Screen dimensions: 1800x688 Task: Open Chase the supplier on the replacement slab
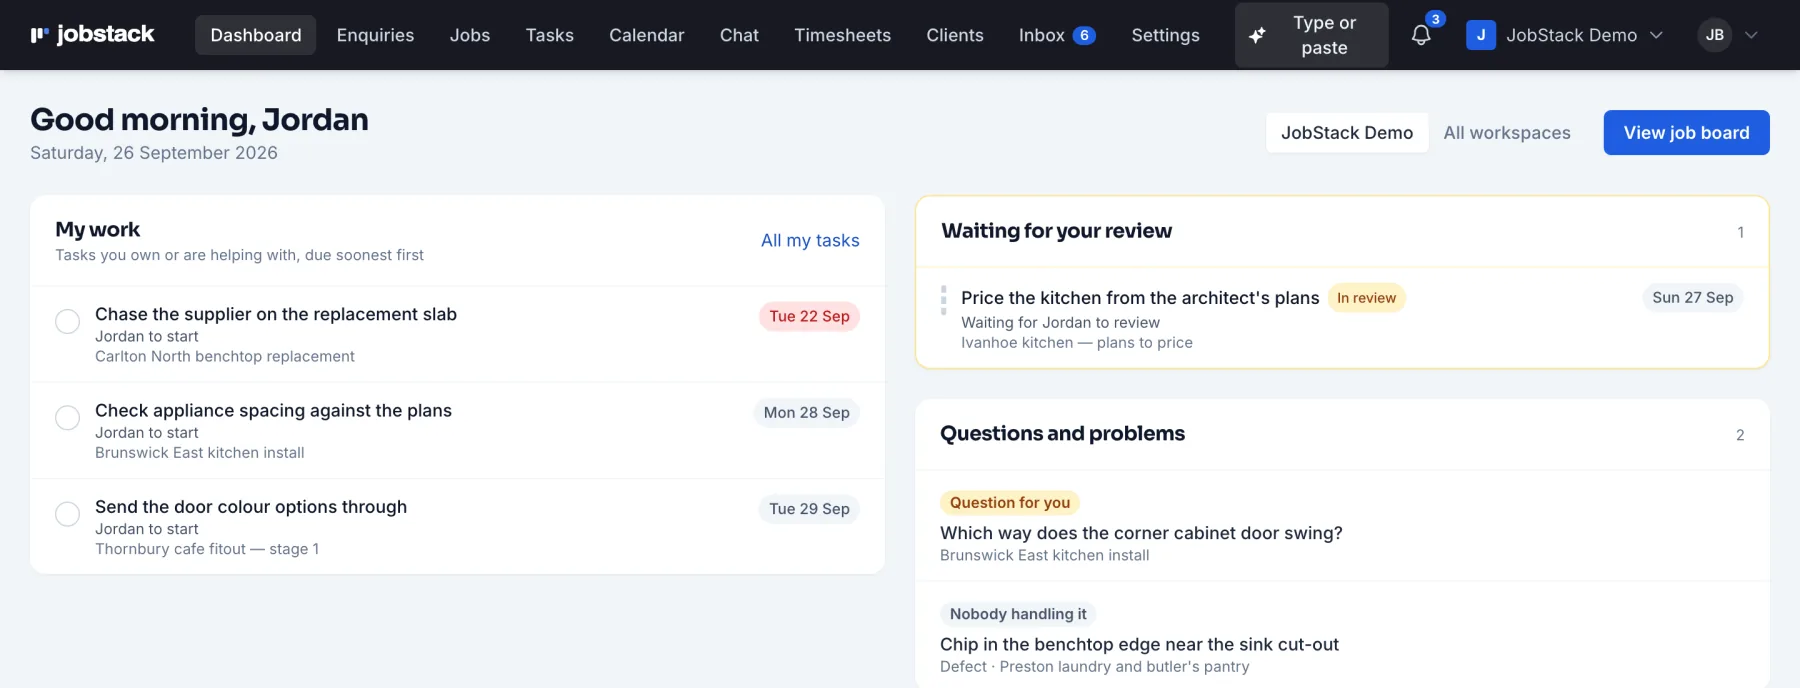tap(276, 314)
